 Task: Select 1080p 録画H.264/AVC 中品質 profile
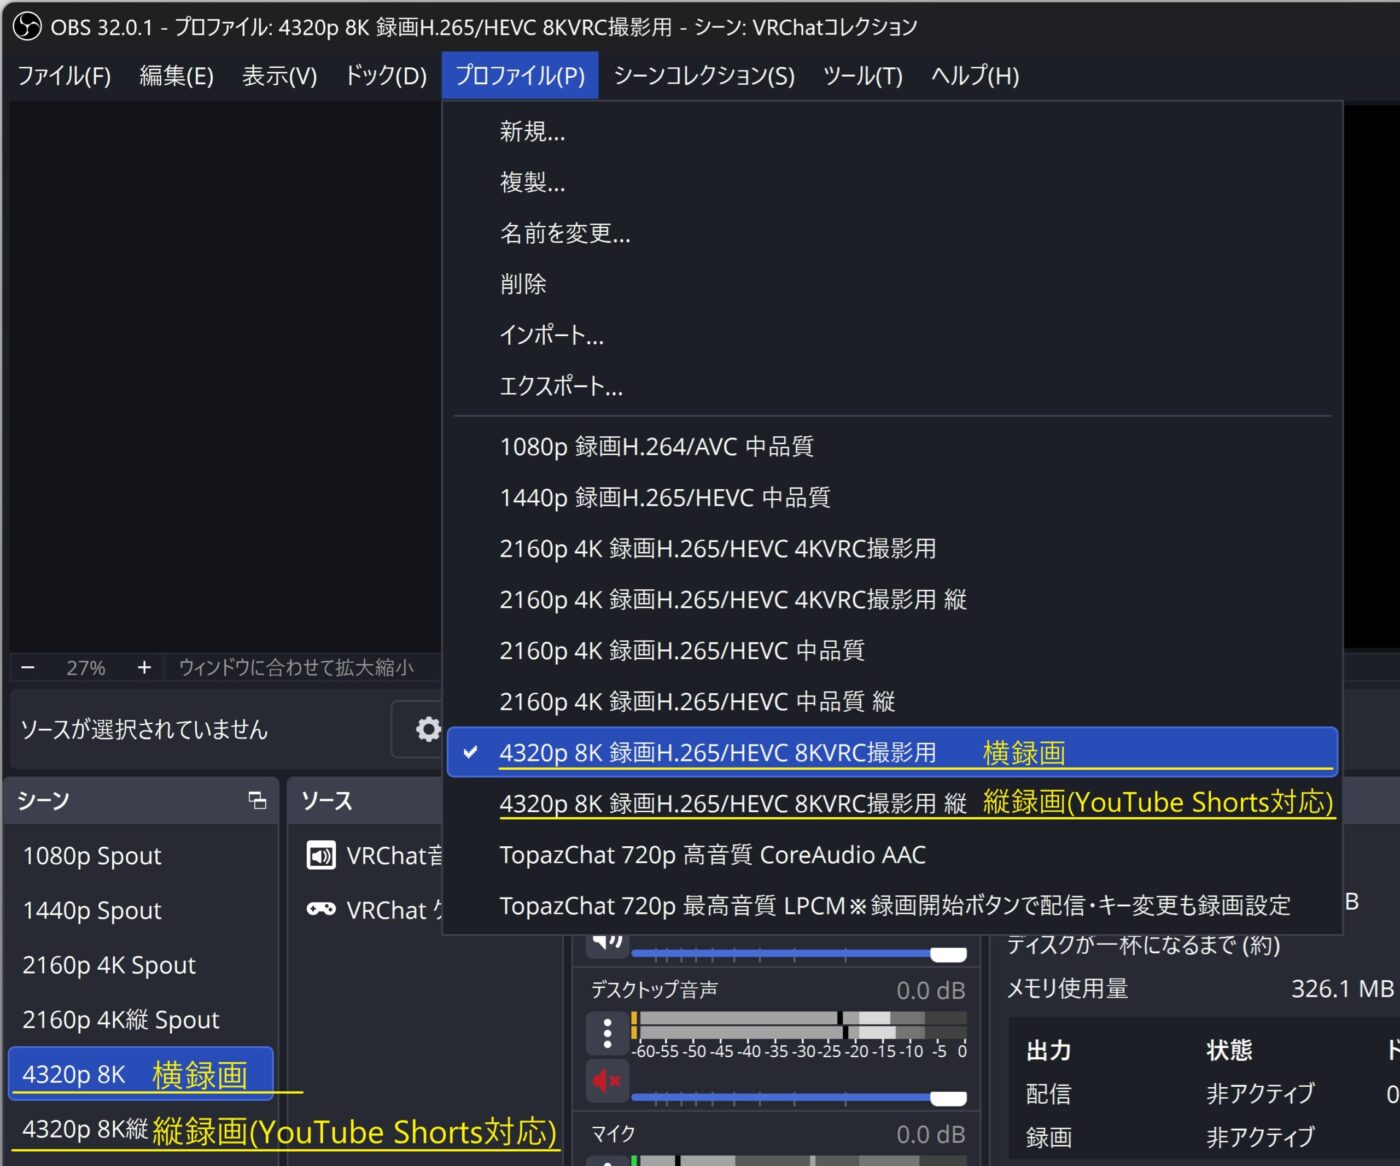[656, 447]
